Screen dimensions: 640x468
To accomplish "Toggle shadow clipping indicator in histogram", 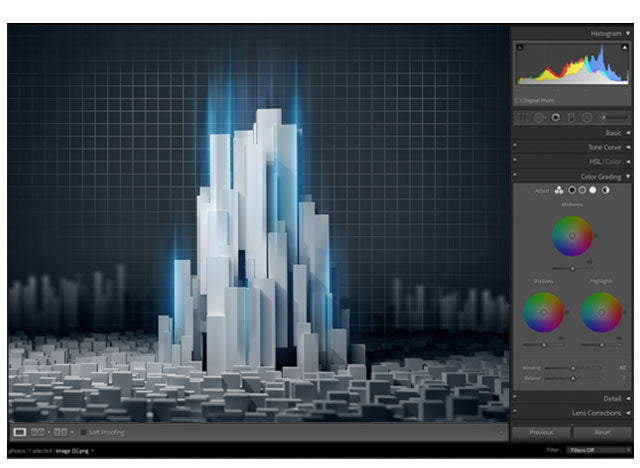I will click(x=520, y=47).
